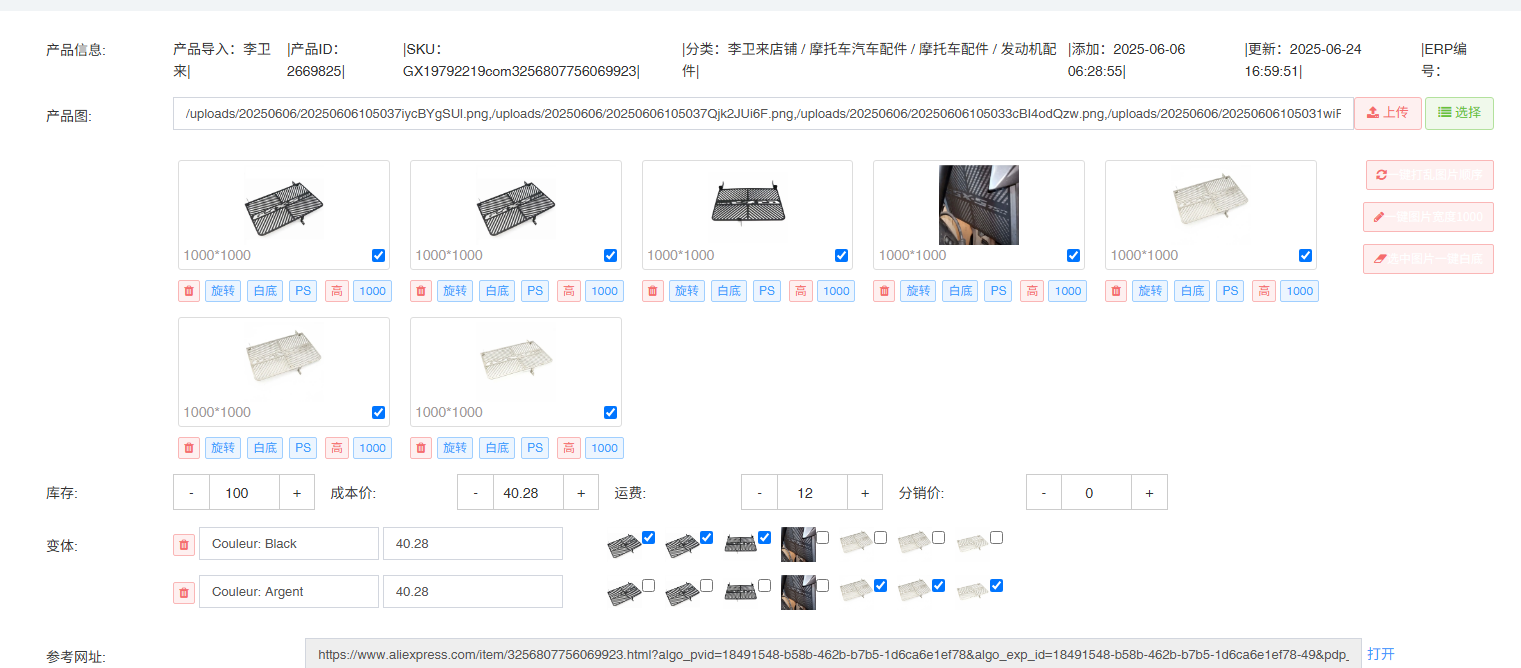1521x668 pixels.
Task: Click trash icon under the motorcycle photo image
Action: click(884, 291)
